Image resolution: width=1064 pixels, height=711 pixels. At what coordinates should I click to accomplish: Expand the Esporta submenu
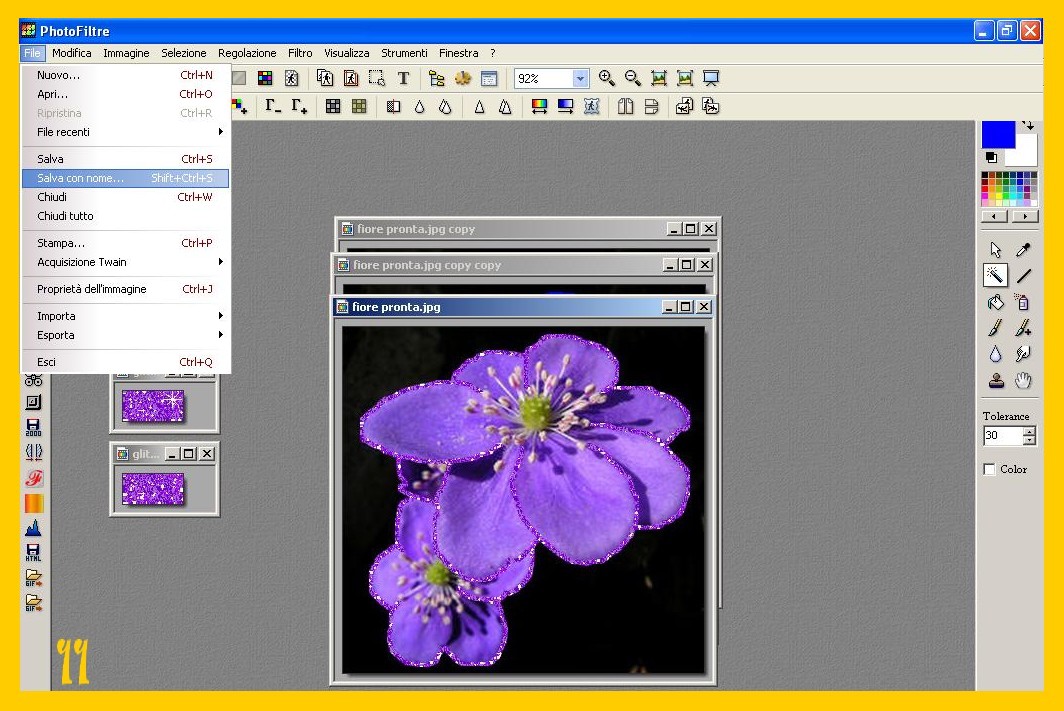(125, 335)
